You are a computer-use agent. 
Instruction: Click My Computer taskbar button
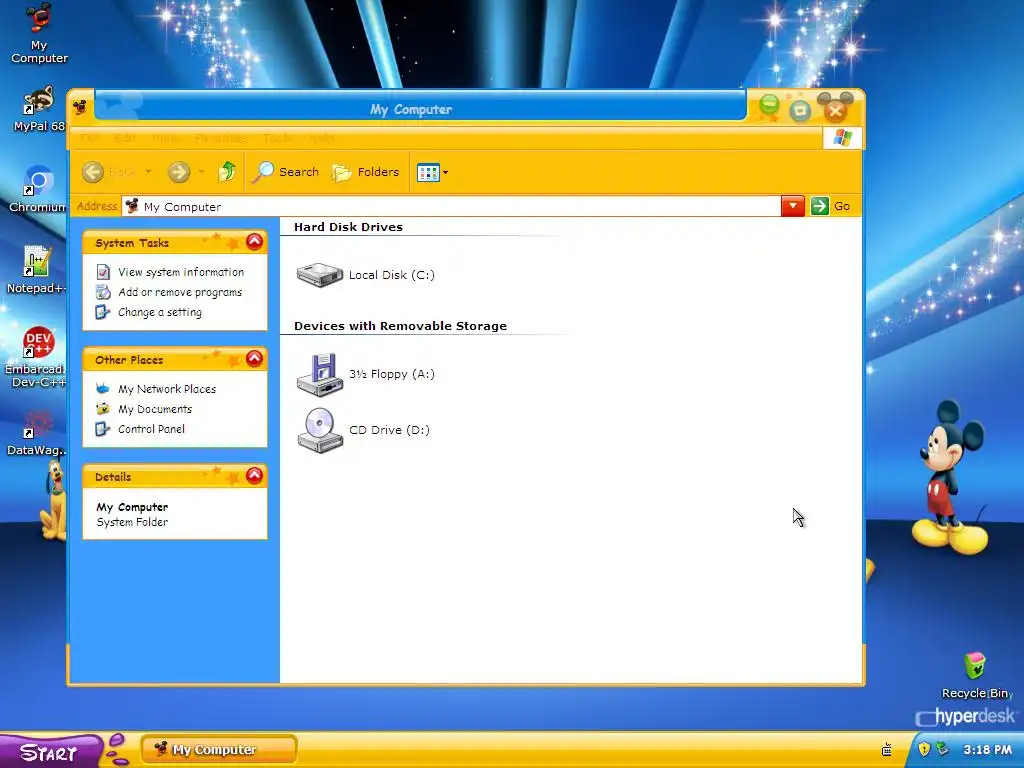219,750
